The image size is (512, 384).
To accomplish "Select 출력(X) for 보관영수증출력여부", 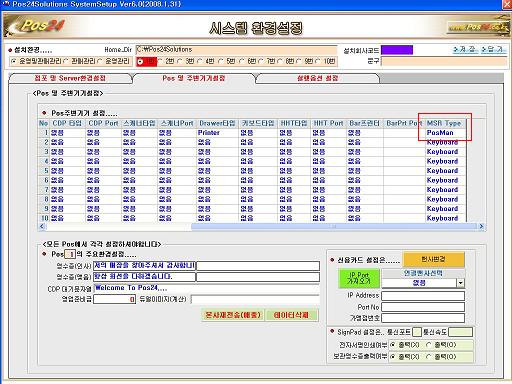I will point(393,357).
